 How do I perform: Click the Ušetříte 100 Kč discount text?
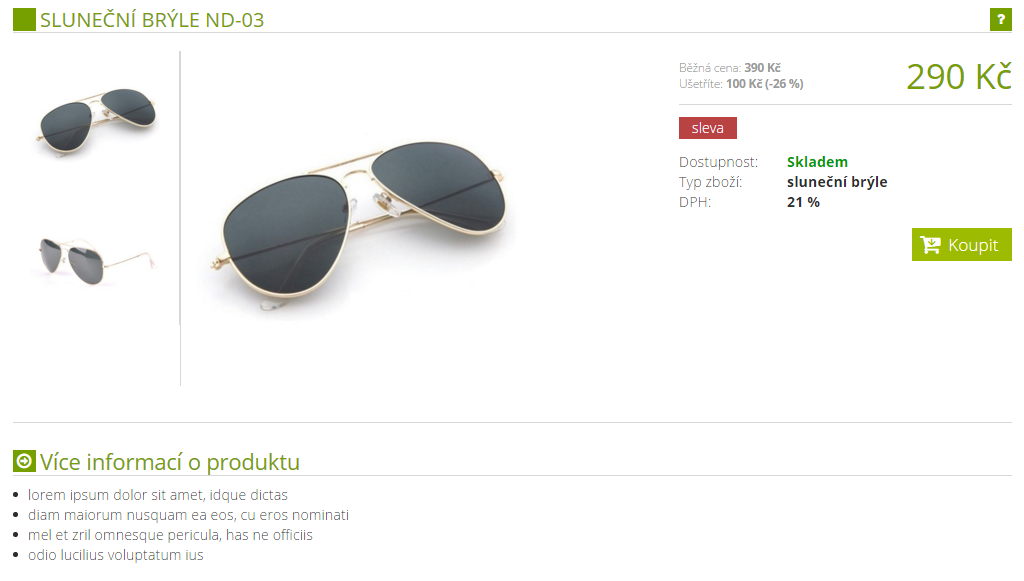pyautogui.click(x=741, y=84)
